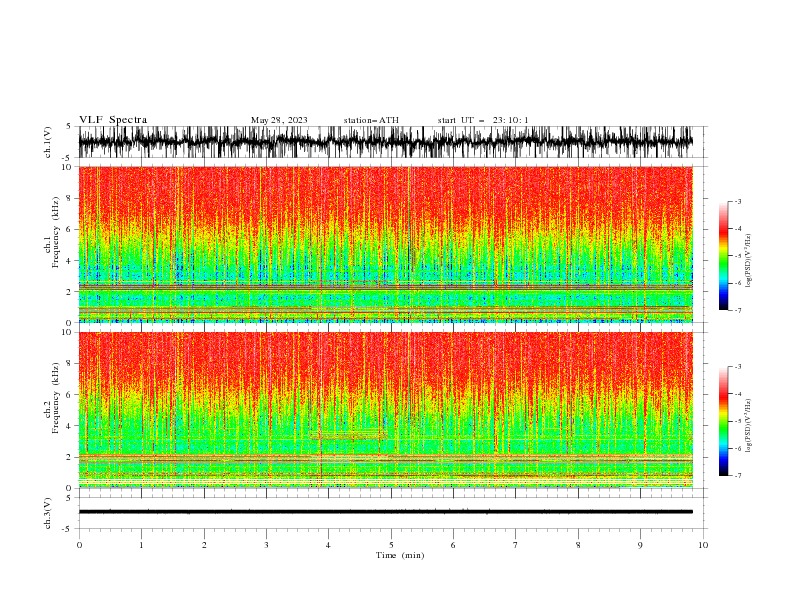Click time-axis tick label "3"
Screen dimensions: 792x612
tap(266, 545)
